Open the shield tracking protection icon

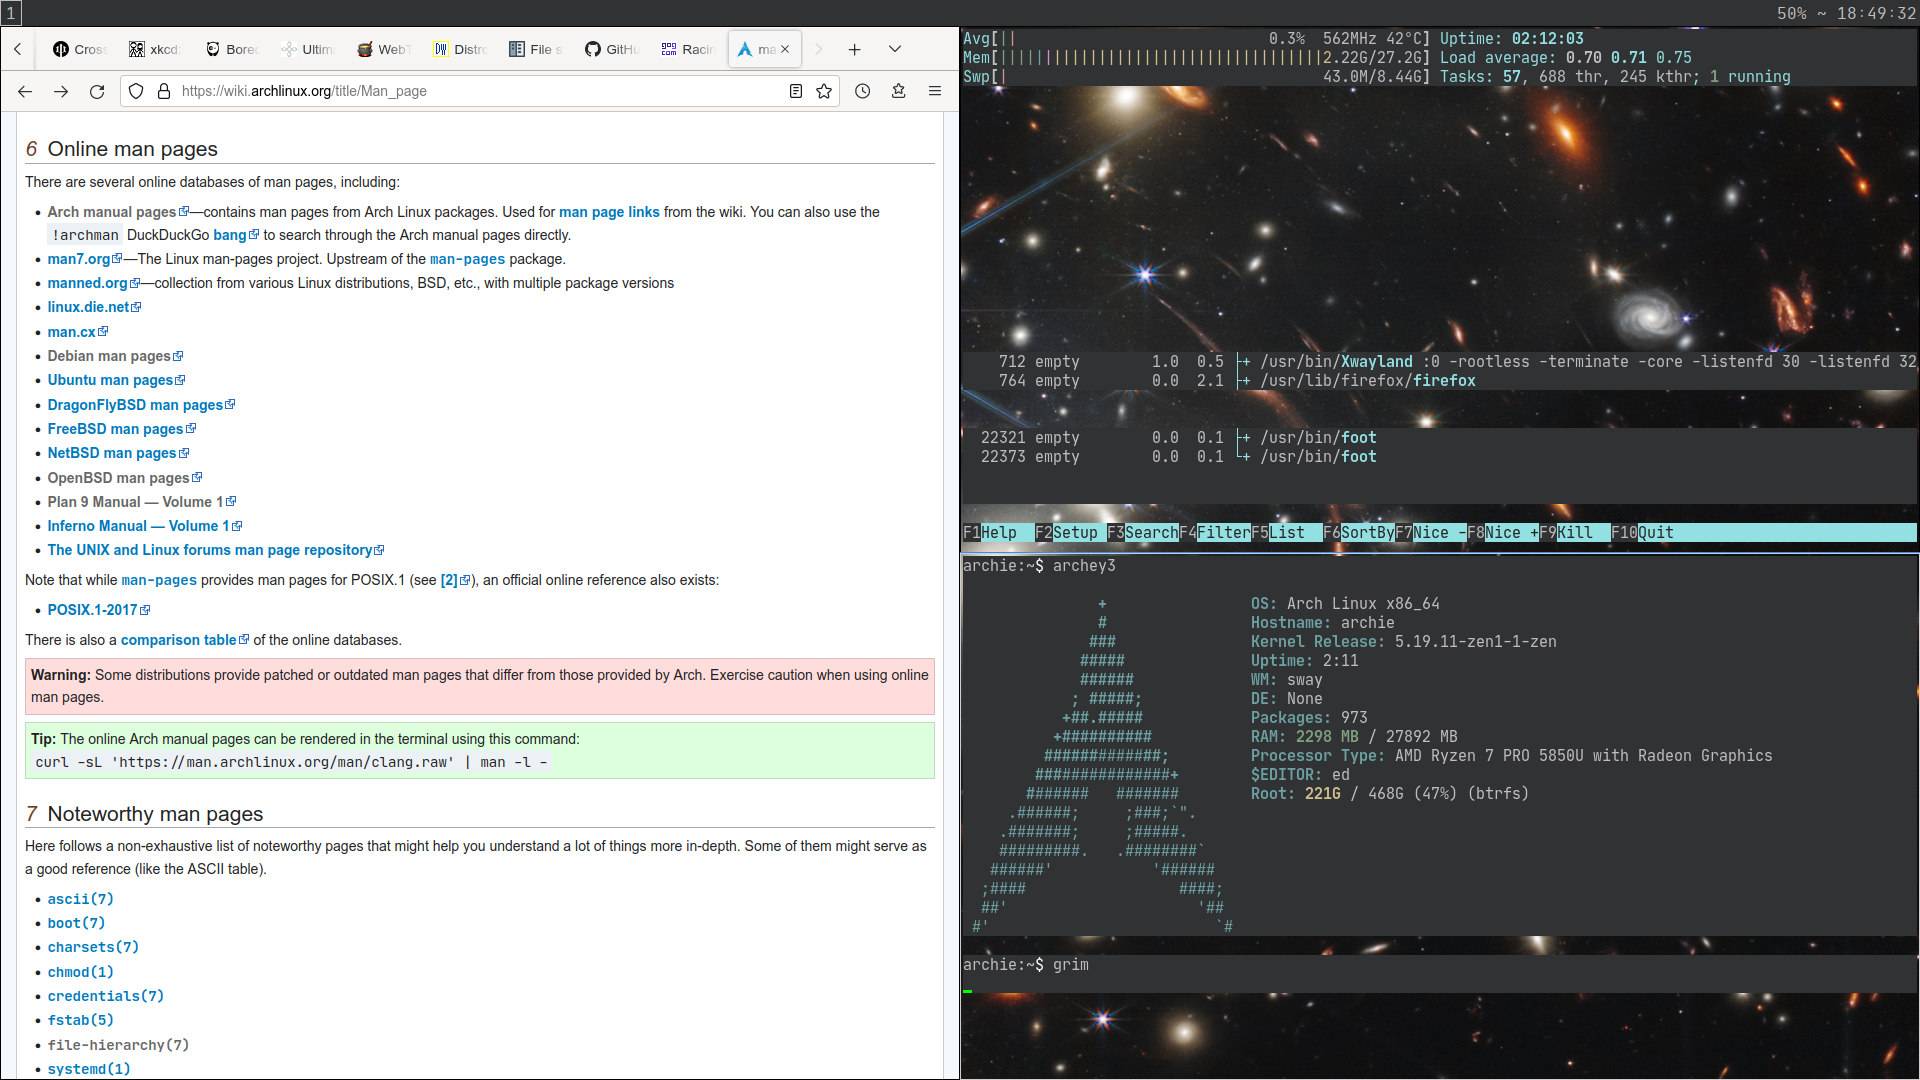pyautogui.click(x=137, y=91)
